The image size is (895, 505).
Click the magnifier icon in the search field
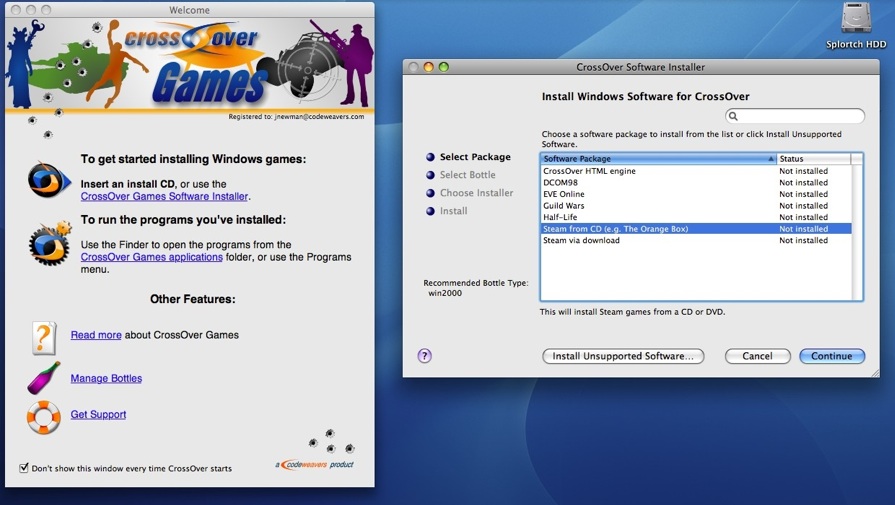coord(733,116)
